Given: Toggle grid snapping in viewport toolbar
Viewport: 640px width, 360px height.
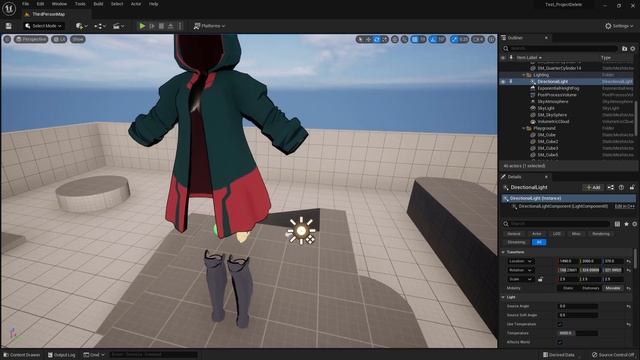Looking at the screenshot, I should [x=415, y=39].
